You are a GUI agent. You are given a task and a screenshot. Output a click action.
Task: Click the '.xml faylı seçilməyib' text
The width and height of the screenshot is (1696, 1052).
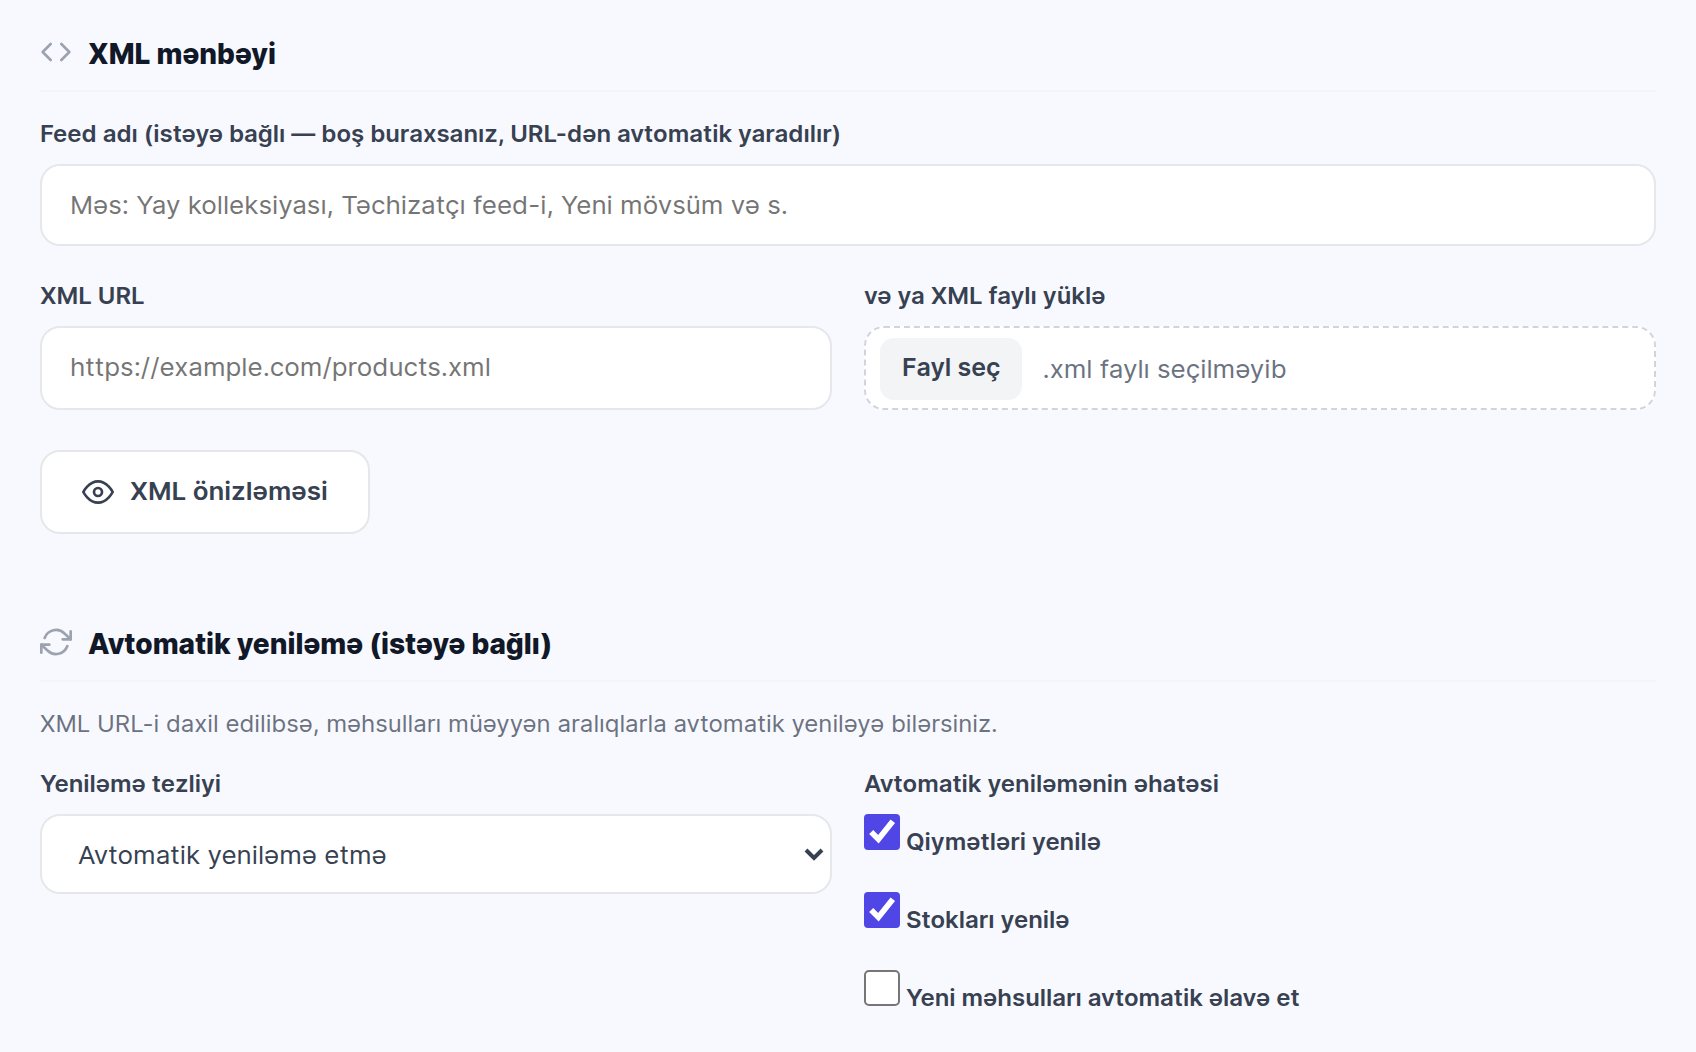point(1164,369)
